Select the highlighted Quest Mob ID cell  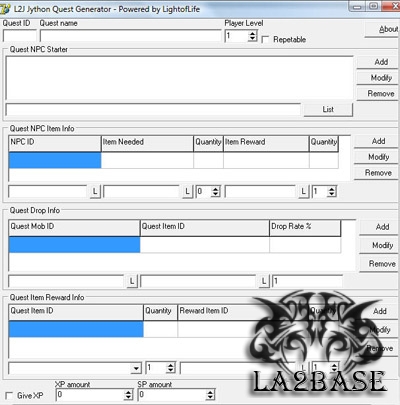[x=74, y=245]
